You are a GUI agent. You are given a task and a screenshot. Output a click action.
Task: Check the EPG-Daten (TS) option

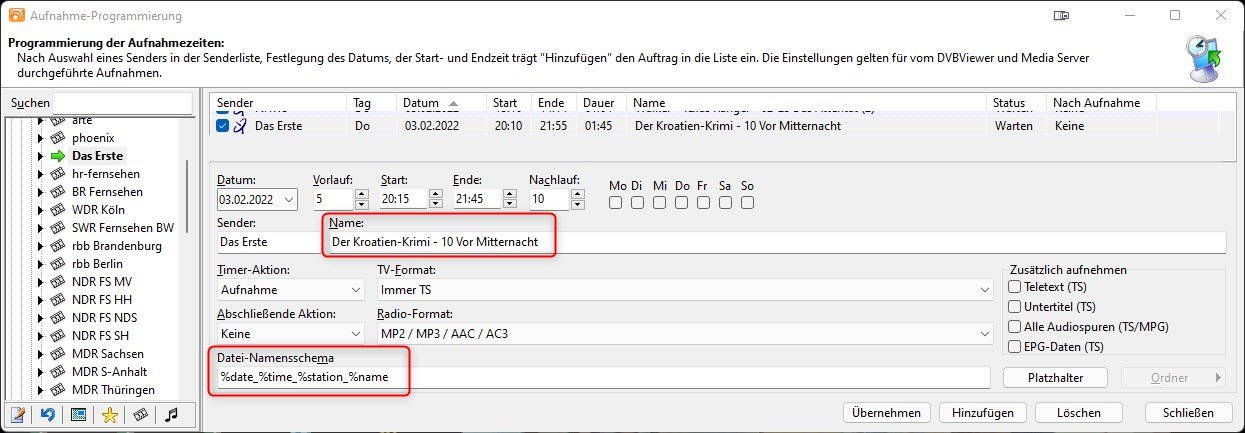pos(1015,347)
